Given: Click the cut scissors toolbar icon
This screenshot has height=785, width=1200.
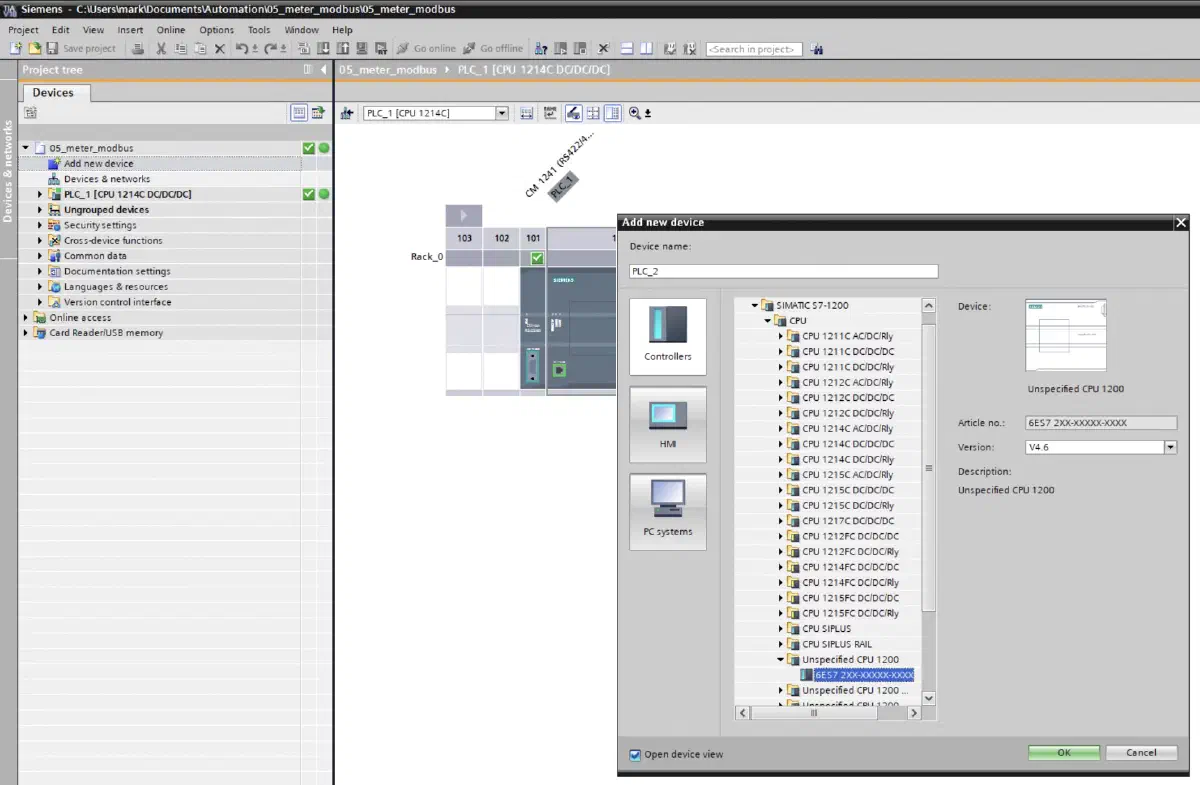Looking at the screenshot, I should [161, 48].
